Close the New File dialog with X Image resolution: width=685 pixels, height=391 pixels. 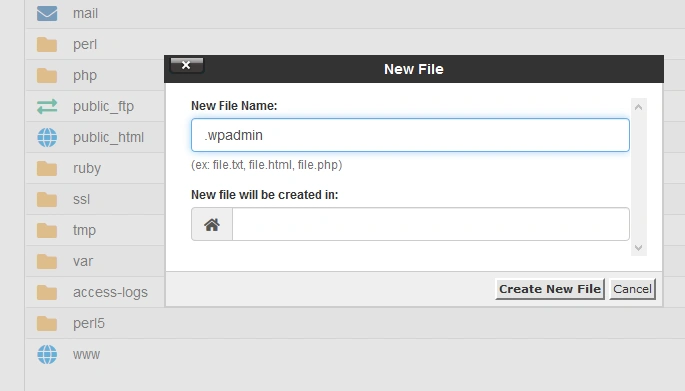click(187, 65)
